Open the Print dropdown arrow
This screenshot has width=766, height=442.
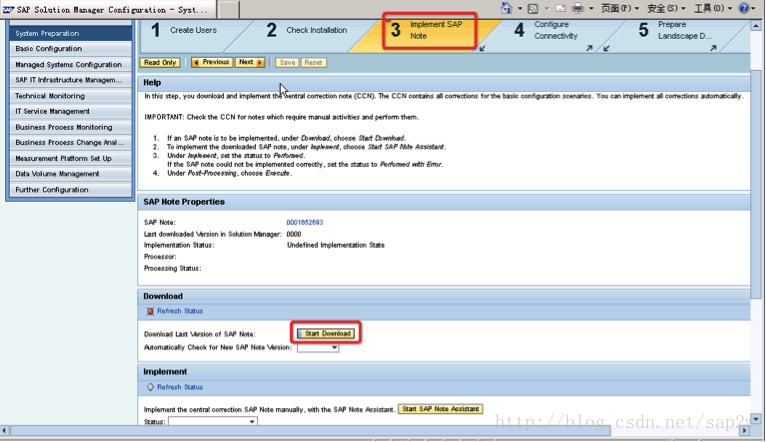pos(591,8)
